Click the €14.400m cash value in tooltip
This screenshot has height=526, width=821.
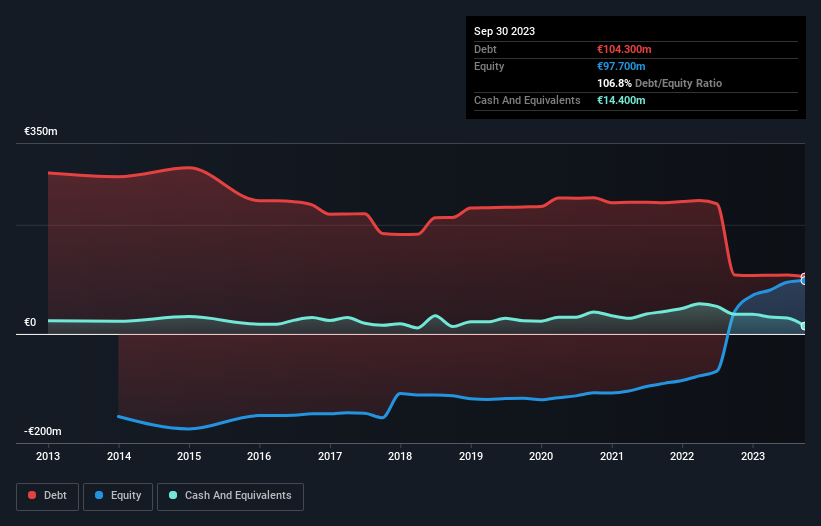[x=621, y=100]
